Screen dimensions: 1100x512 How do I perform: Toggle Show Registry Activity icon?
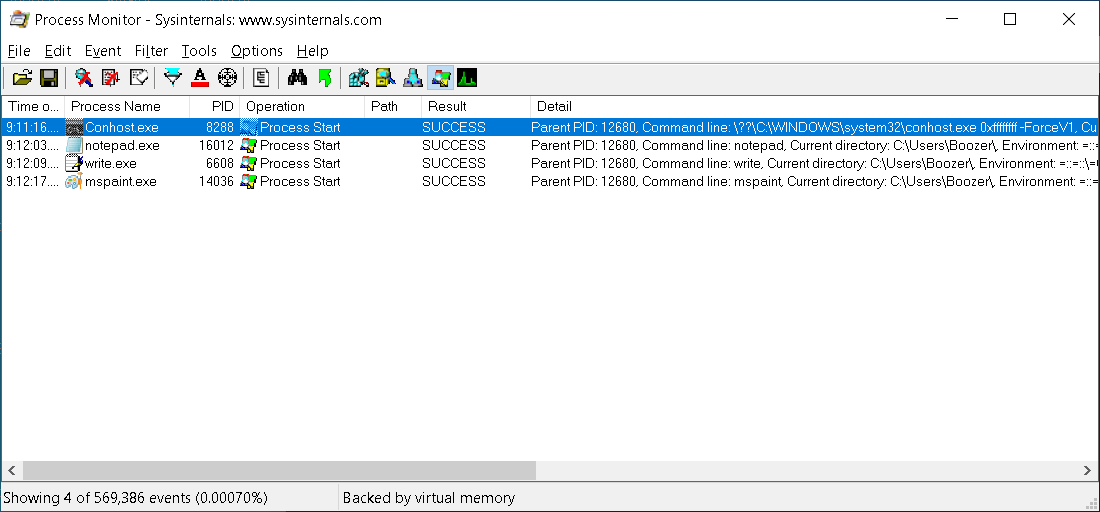coord(358,78)
